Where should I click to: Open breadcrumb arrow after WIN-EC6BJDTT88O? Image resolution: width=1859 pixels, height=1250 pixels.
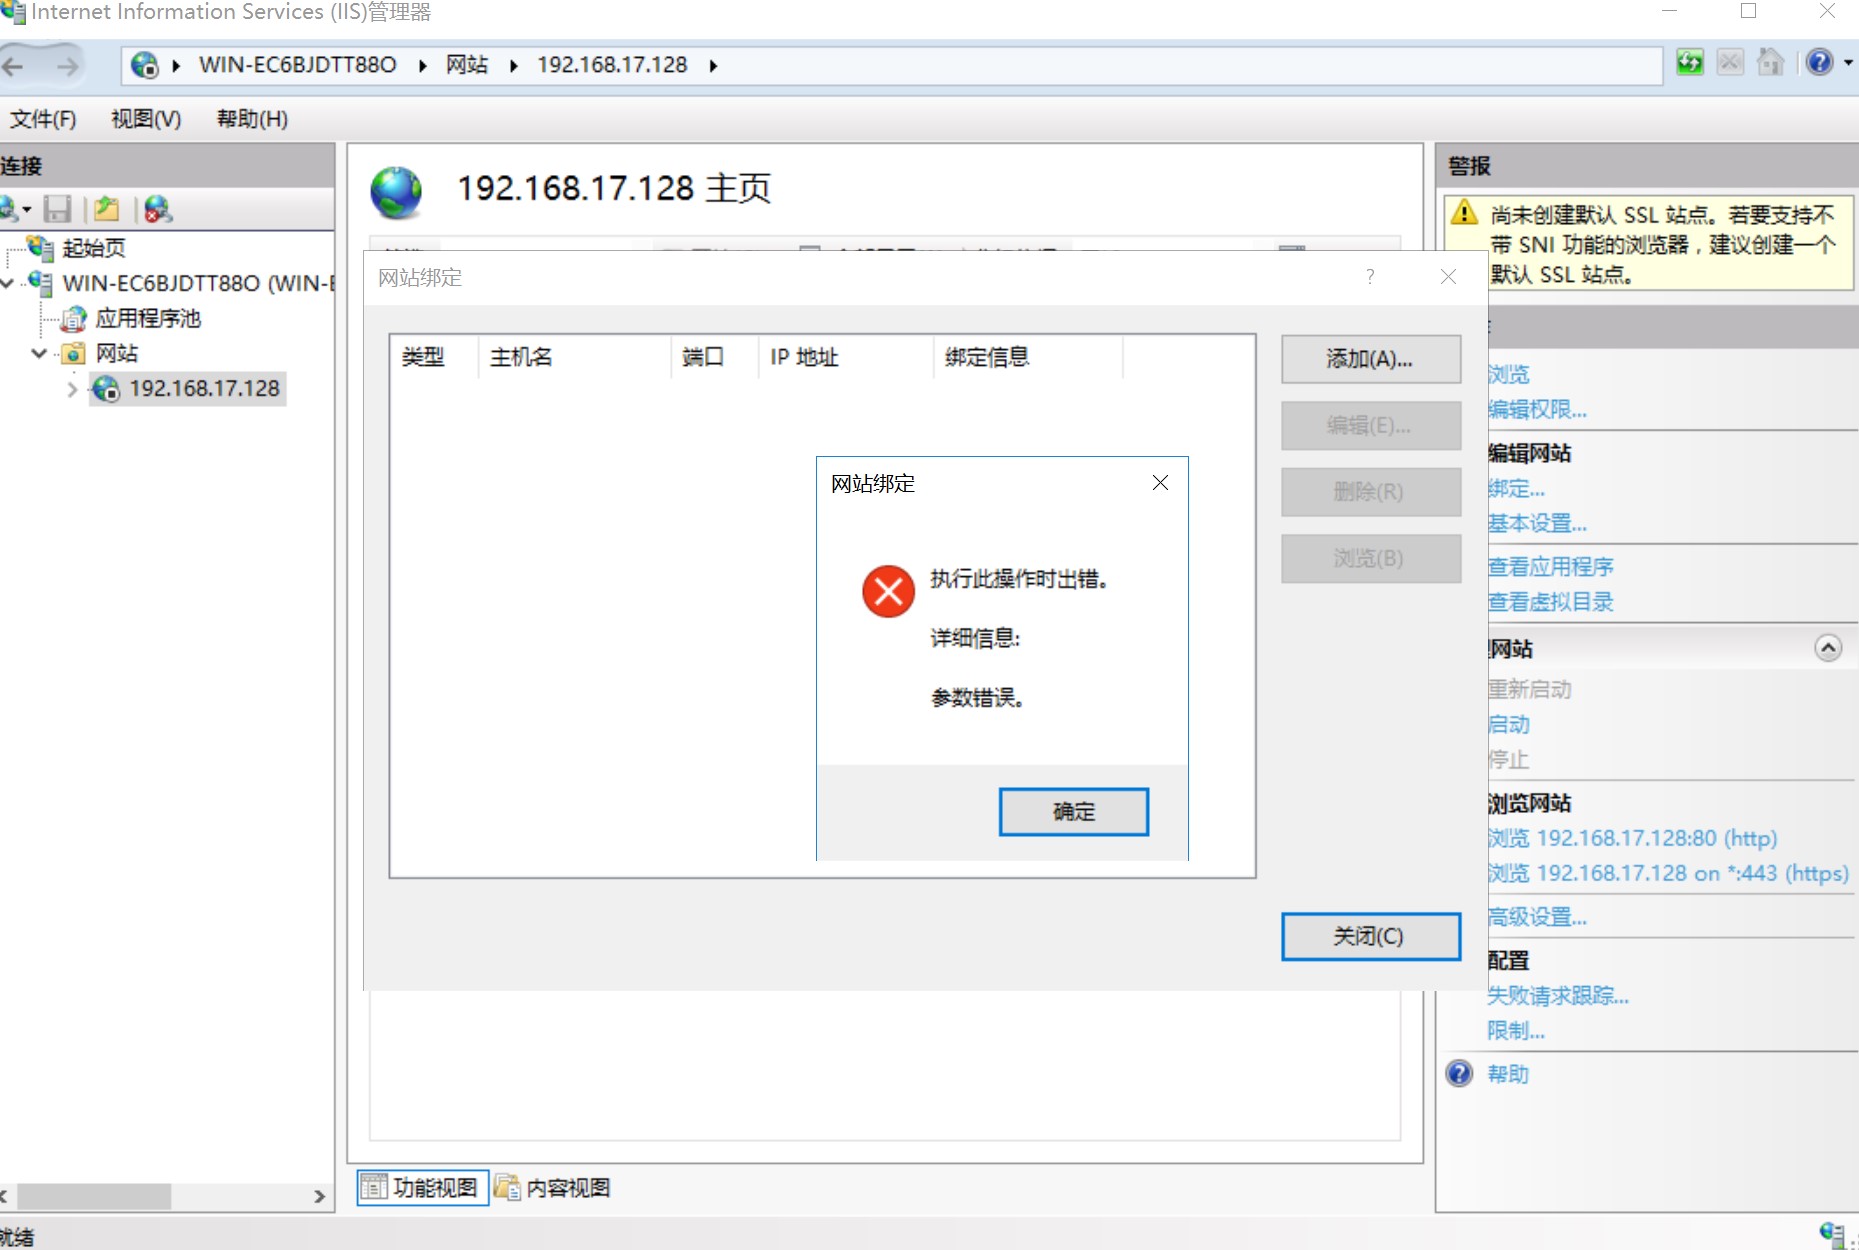(x=423, y=66)
